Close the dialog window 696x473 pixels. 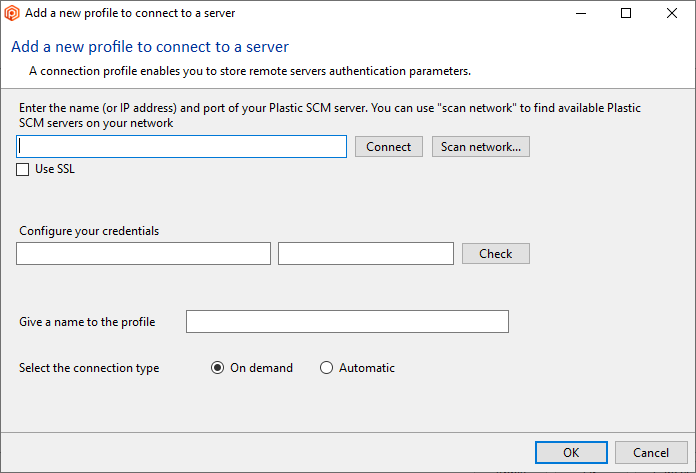[x=672, y=13]
